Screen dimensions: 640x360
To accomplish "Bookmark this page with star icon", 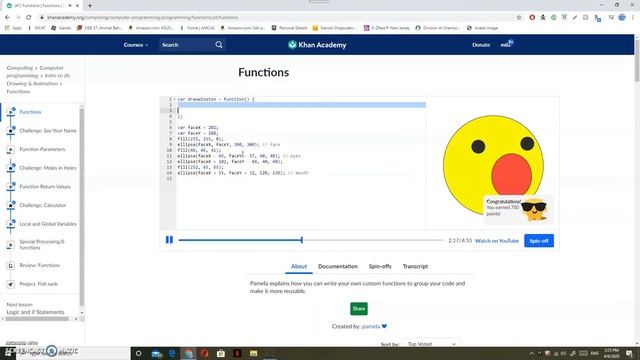I will pos(519,18).
